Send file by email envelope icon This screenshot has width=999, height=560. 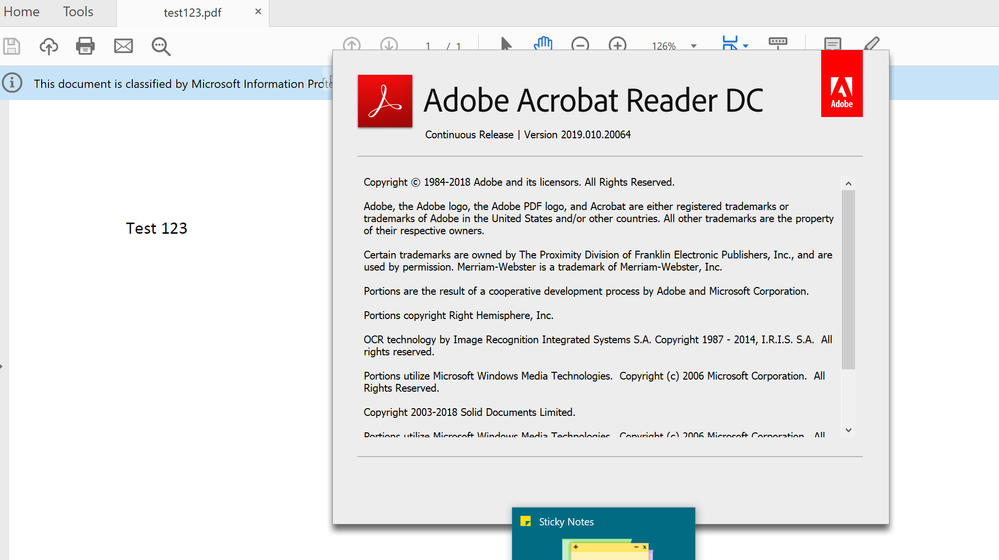pos(123,47)
